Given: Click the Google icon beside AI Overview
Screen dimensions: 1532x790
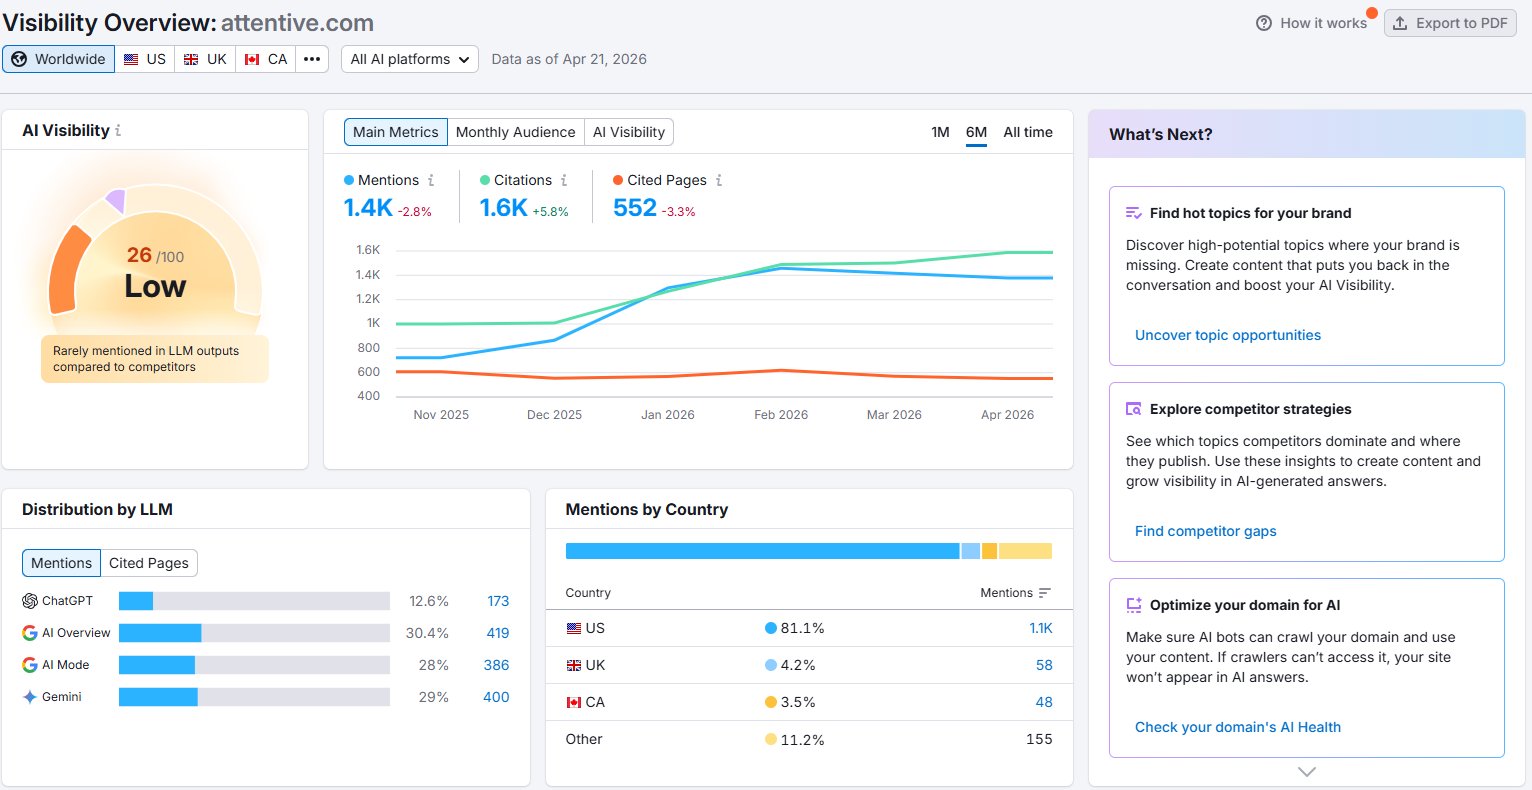Looking at the screenshot, I should 30,633.
